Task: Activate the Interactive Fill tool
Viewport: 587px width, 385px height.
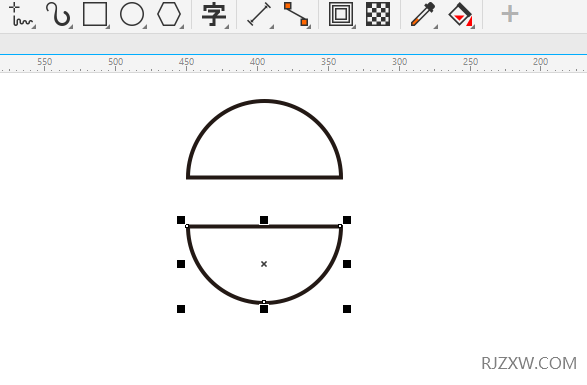Action: click(x=460, y=15)
